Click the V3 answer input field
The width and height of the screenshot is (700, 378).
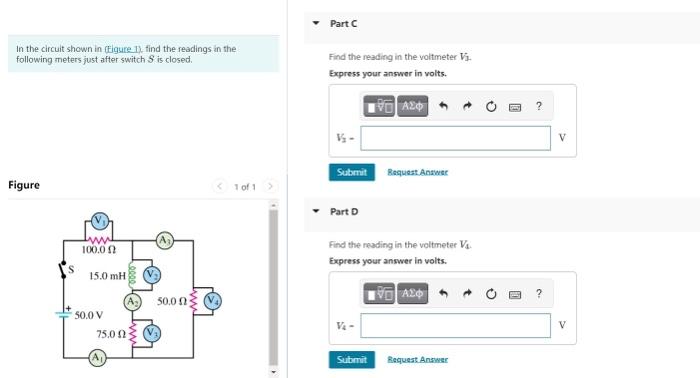[455, 138]
